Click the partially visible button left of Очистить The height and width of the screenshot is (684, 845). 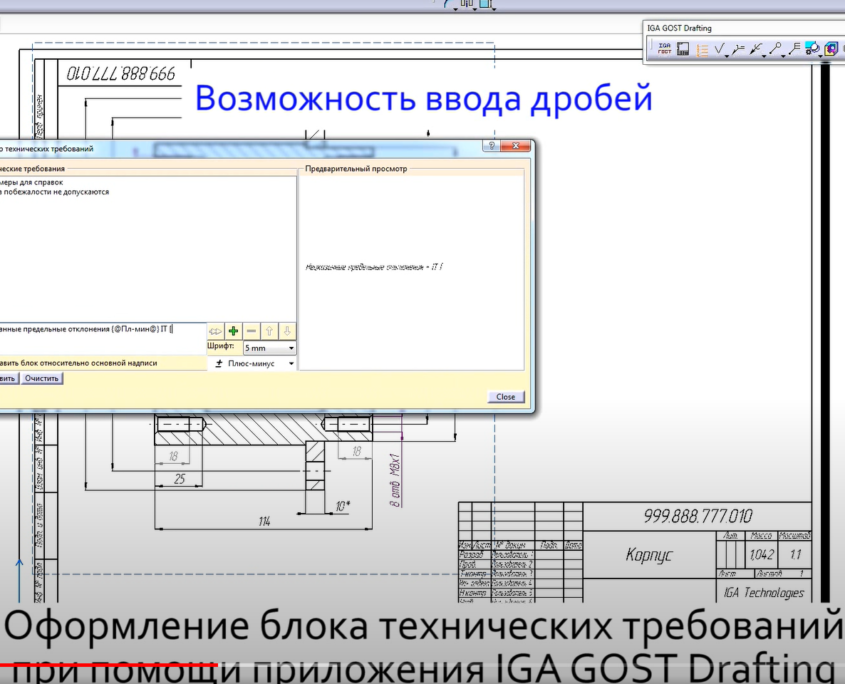tap(9, 378)
